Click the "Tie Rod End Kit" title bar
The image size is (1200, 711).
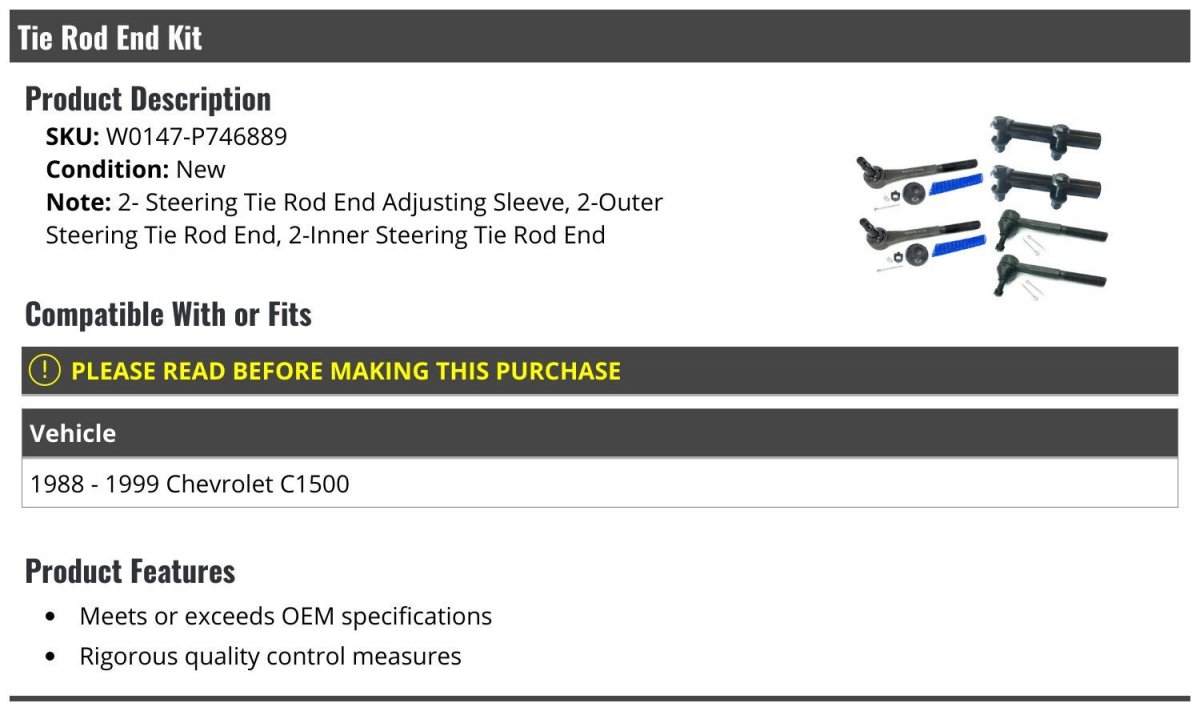coord(110,38)
